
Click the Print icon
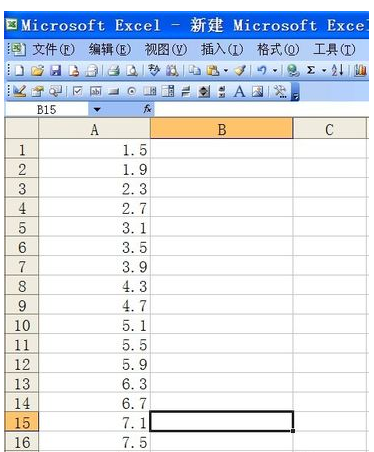pos(114,70)
